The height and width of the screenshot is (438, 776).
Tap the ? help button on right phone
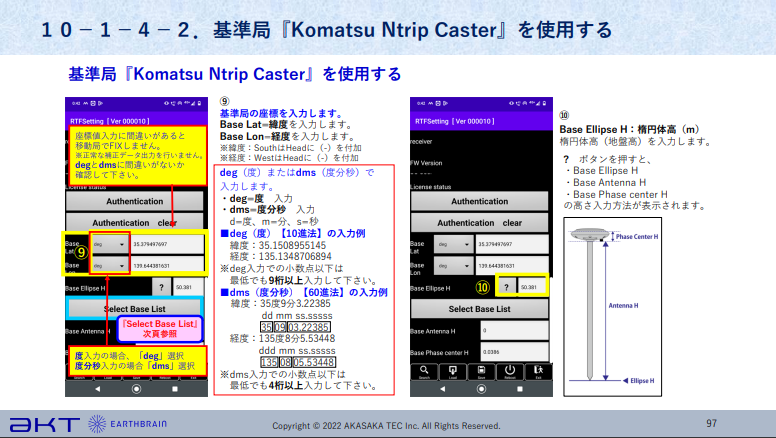506,287
